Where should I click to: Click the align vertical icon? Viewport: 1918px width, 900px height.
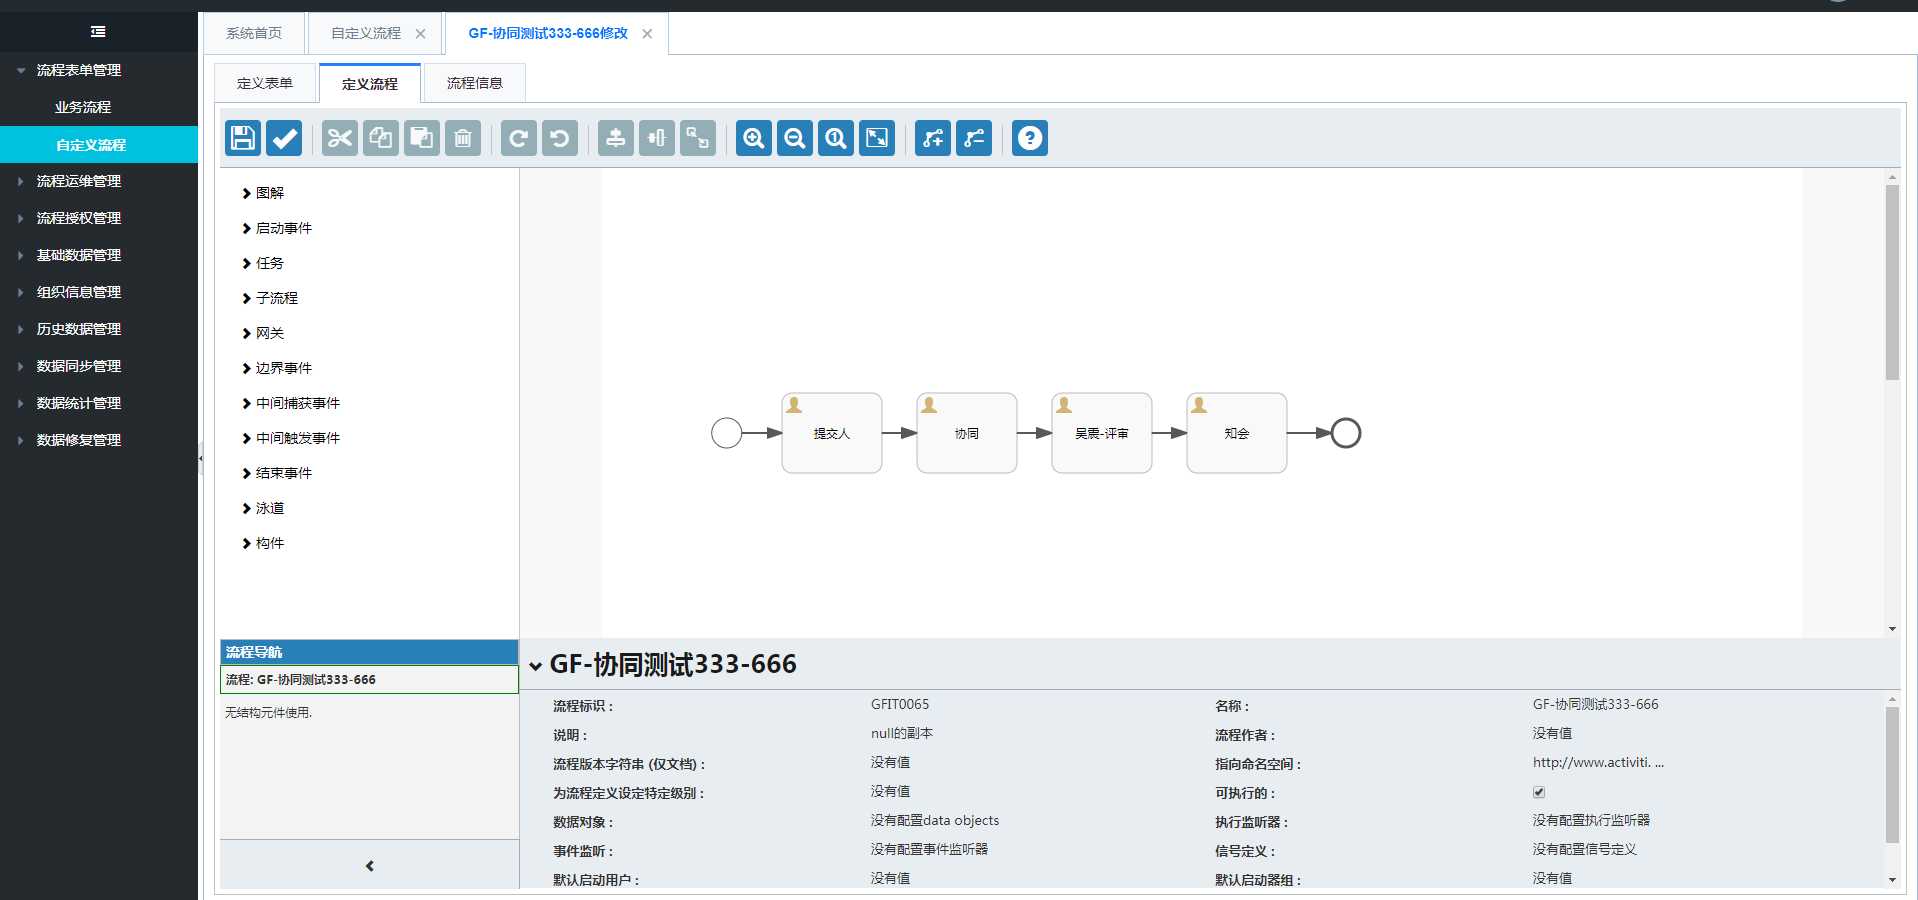pyautogui.click(x=616, y=138)
